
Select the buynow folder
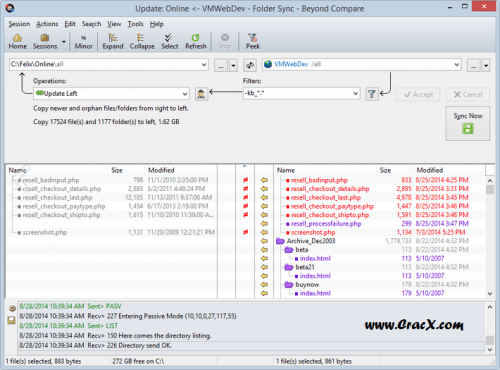click(x=307, y=285)
